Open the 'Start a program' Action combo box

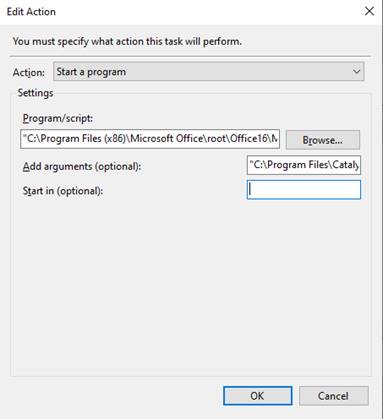coord(209,72)
